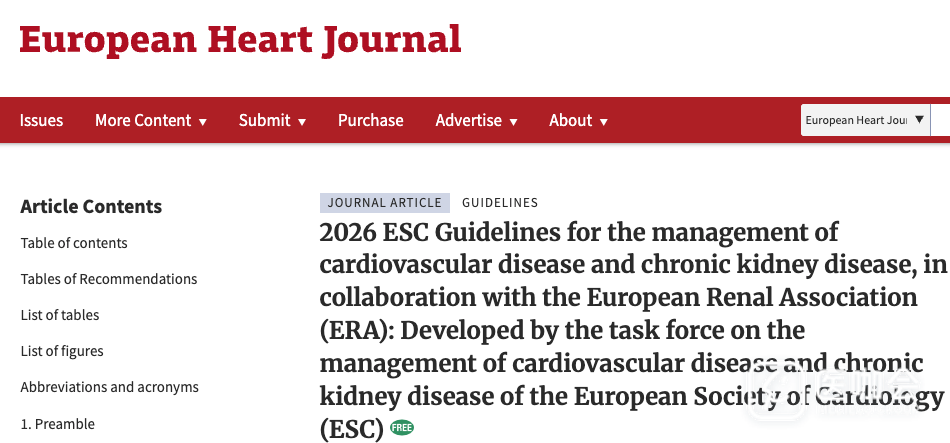Click the Article Contents heading
950x443 pixels.
(91, 207)
